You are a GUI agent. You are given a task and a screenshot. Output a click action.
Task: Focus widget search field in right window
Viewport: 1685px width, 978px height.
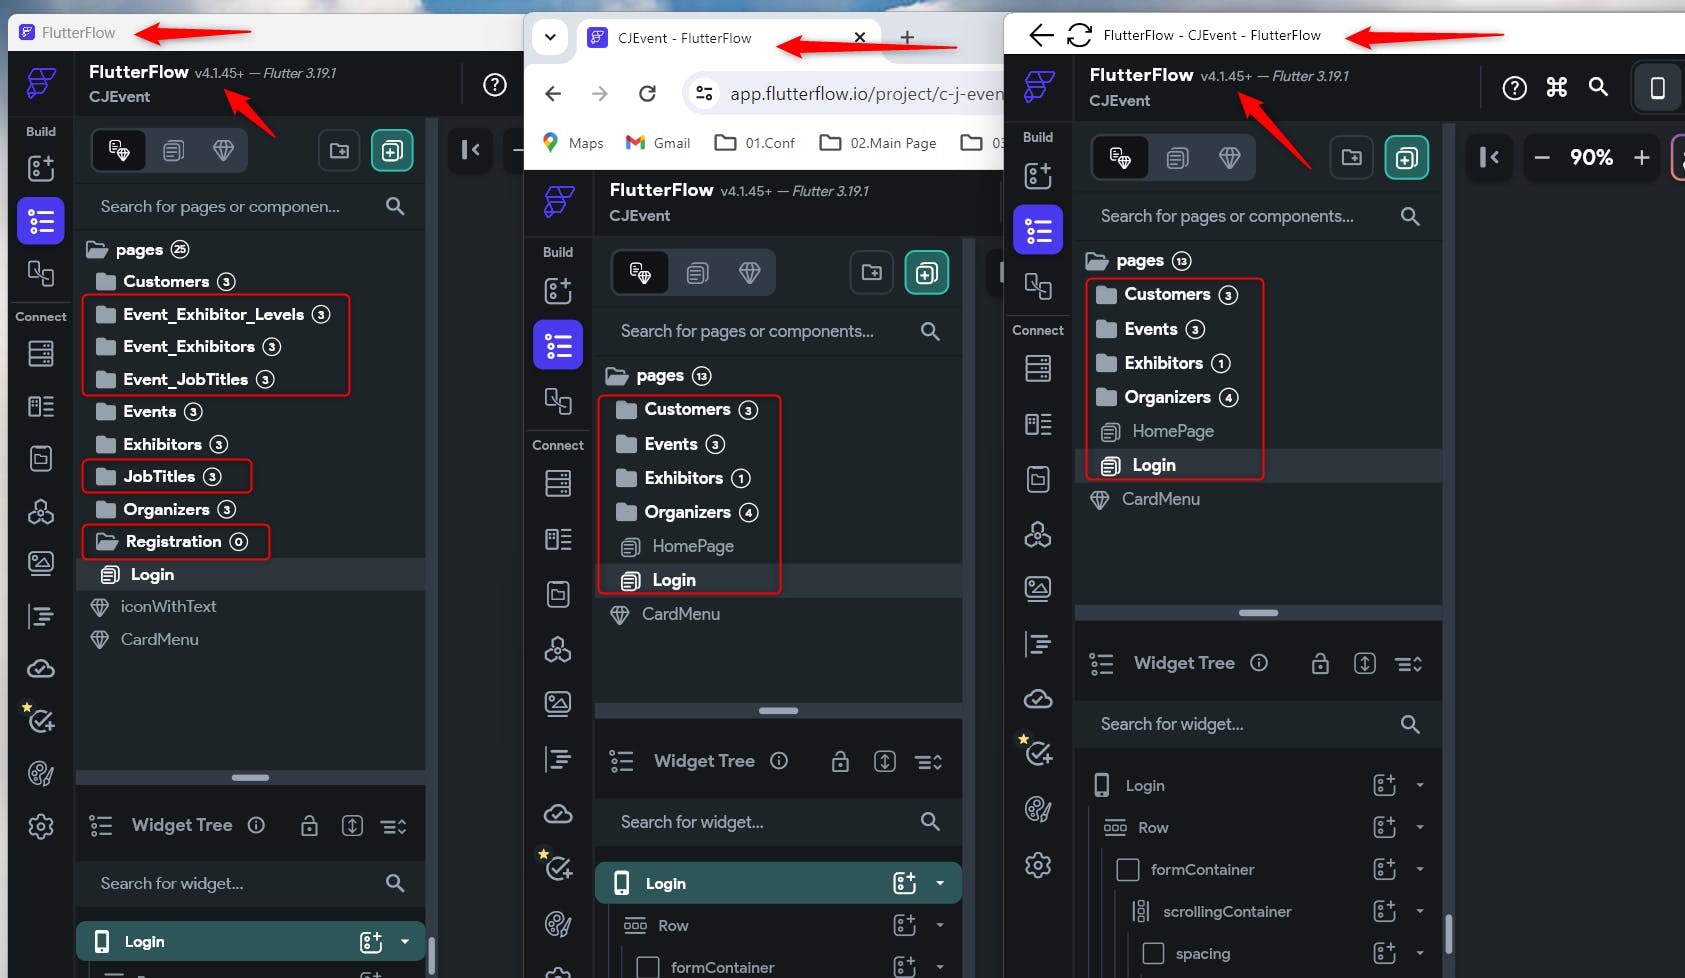tap(1257, 724)
